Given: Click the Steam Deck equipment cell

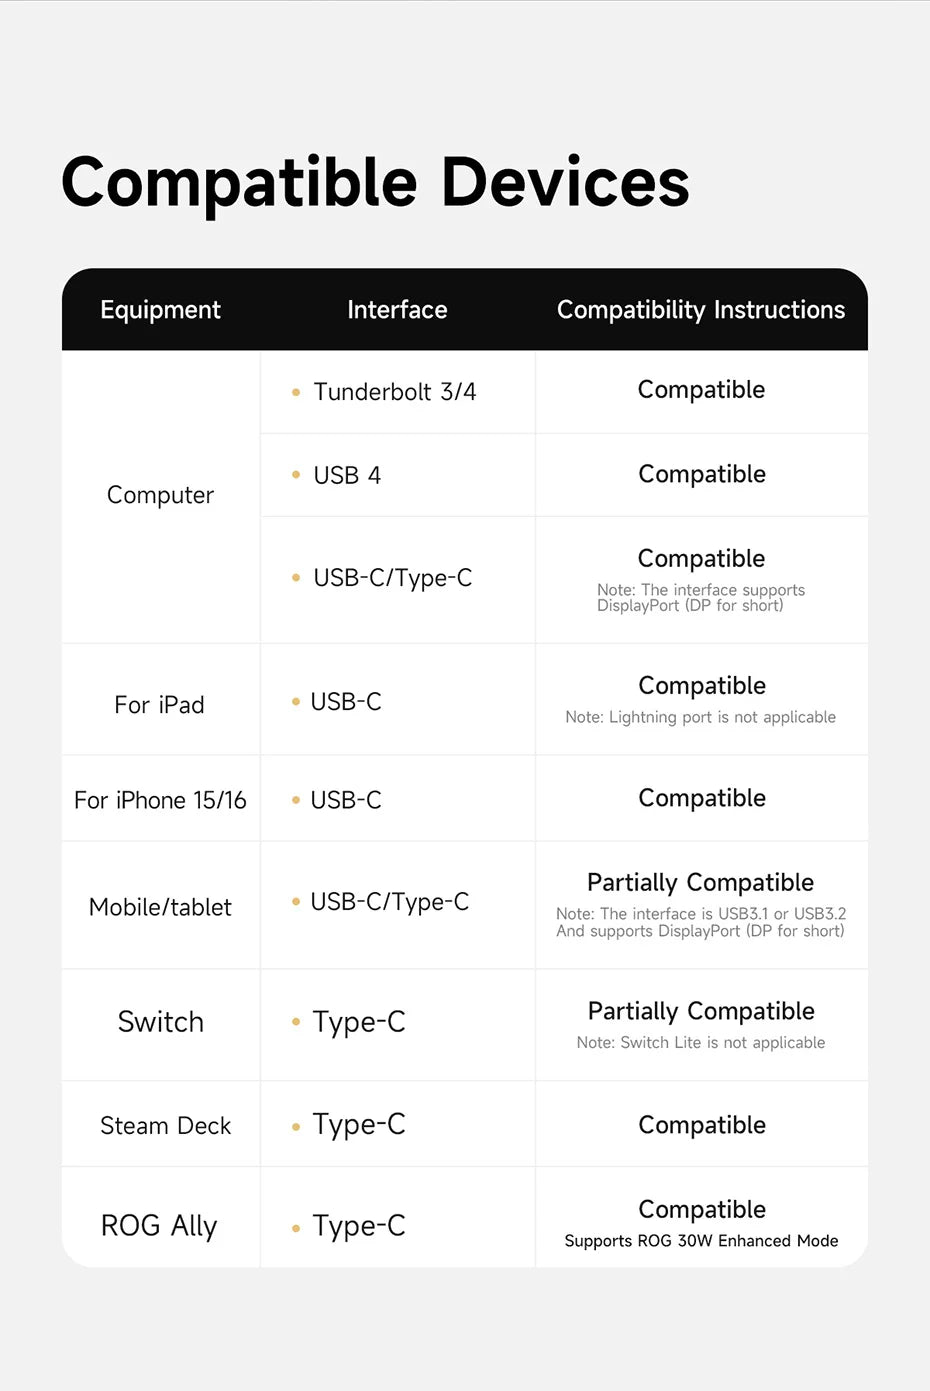Looking at the screenshot, I should (165, 1126).
